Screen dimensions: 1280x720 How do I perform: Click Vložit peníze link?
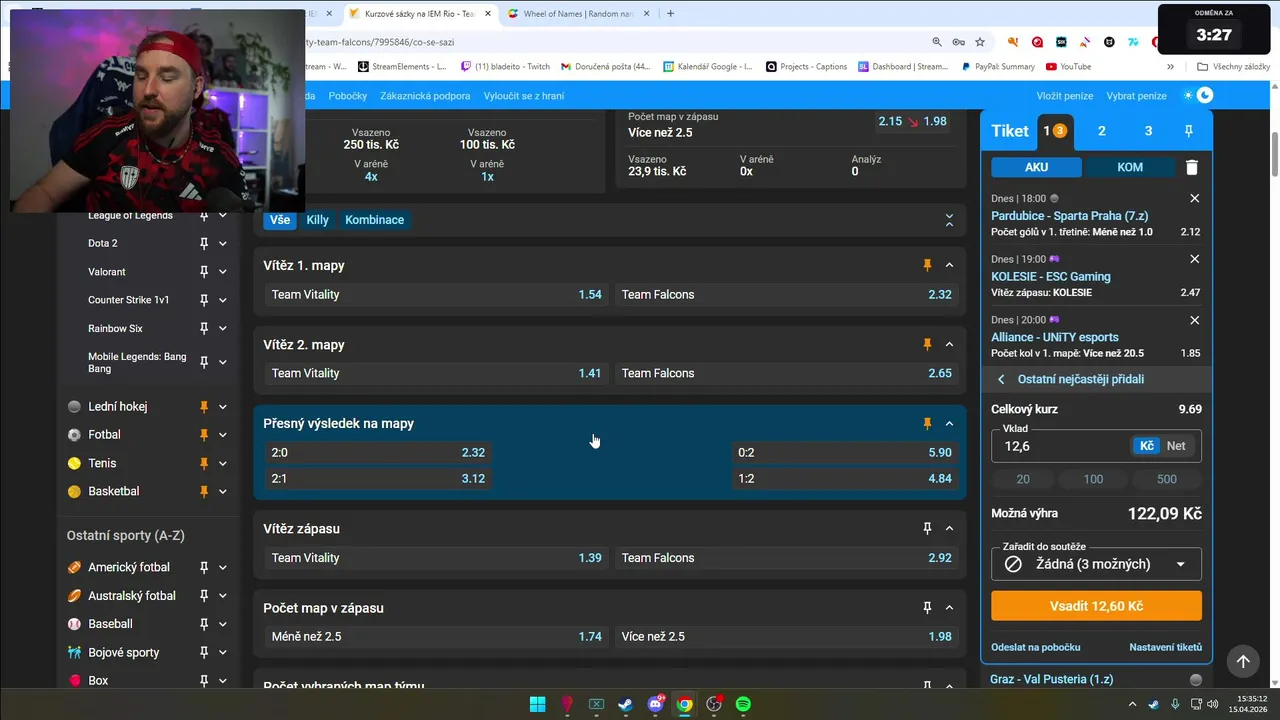click(1064, 96)
